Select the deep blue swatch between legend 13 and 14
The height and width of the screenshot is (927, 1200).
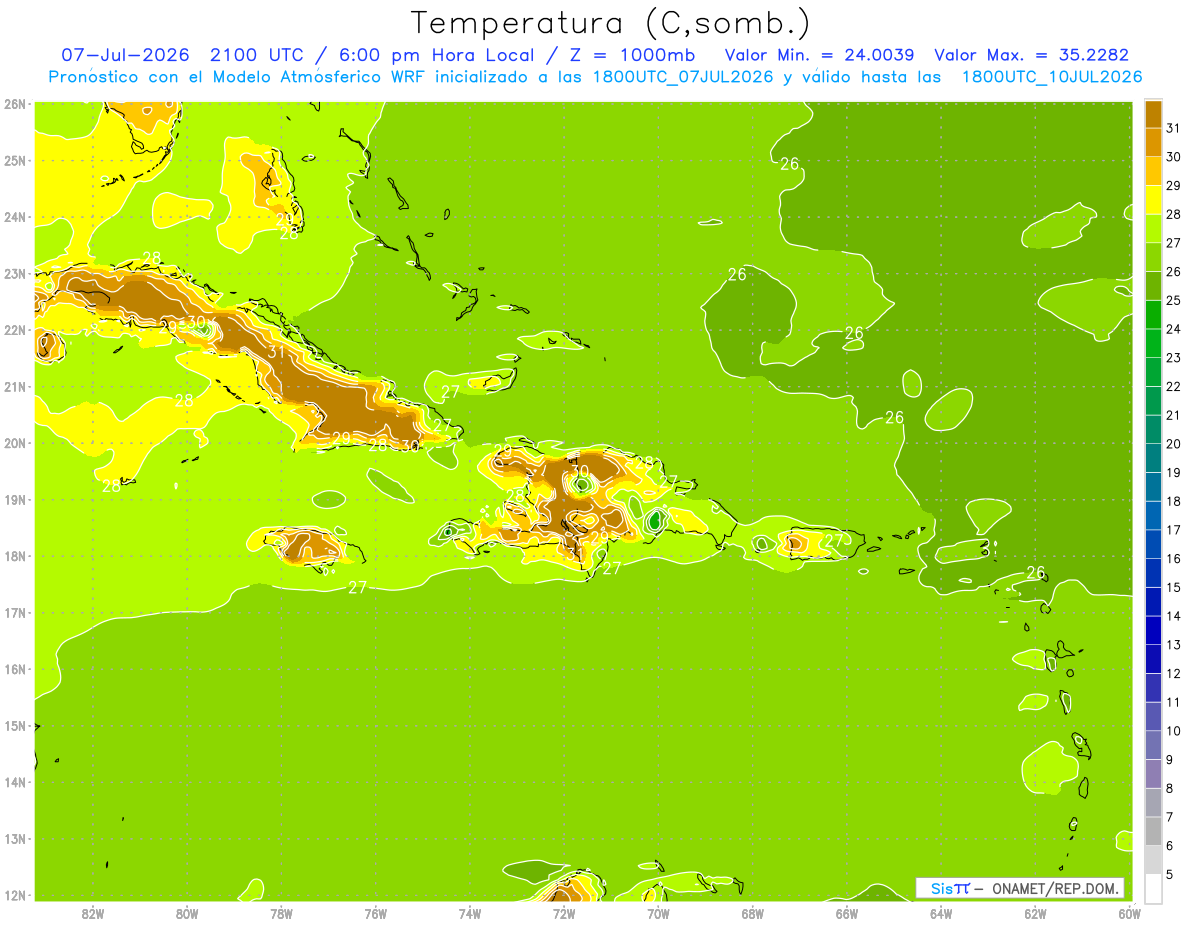(x=1153, y=630)
